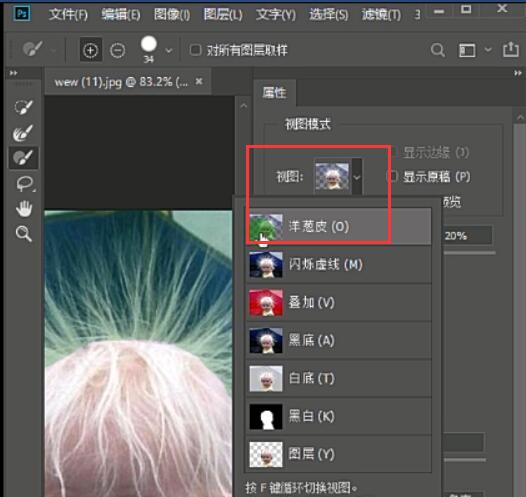Choose 洋葱皮 (O) view mode
Image resolution: width=526 pixels, height=497 pixels.
(339, 227)
